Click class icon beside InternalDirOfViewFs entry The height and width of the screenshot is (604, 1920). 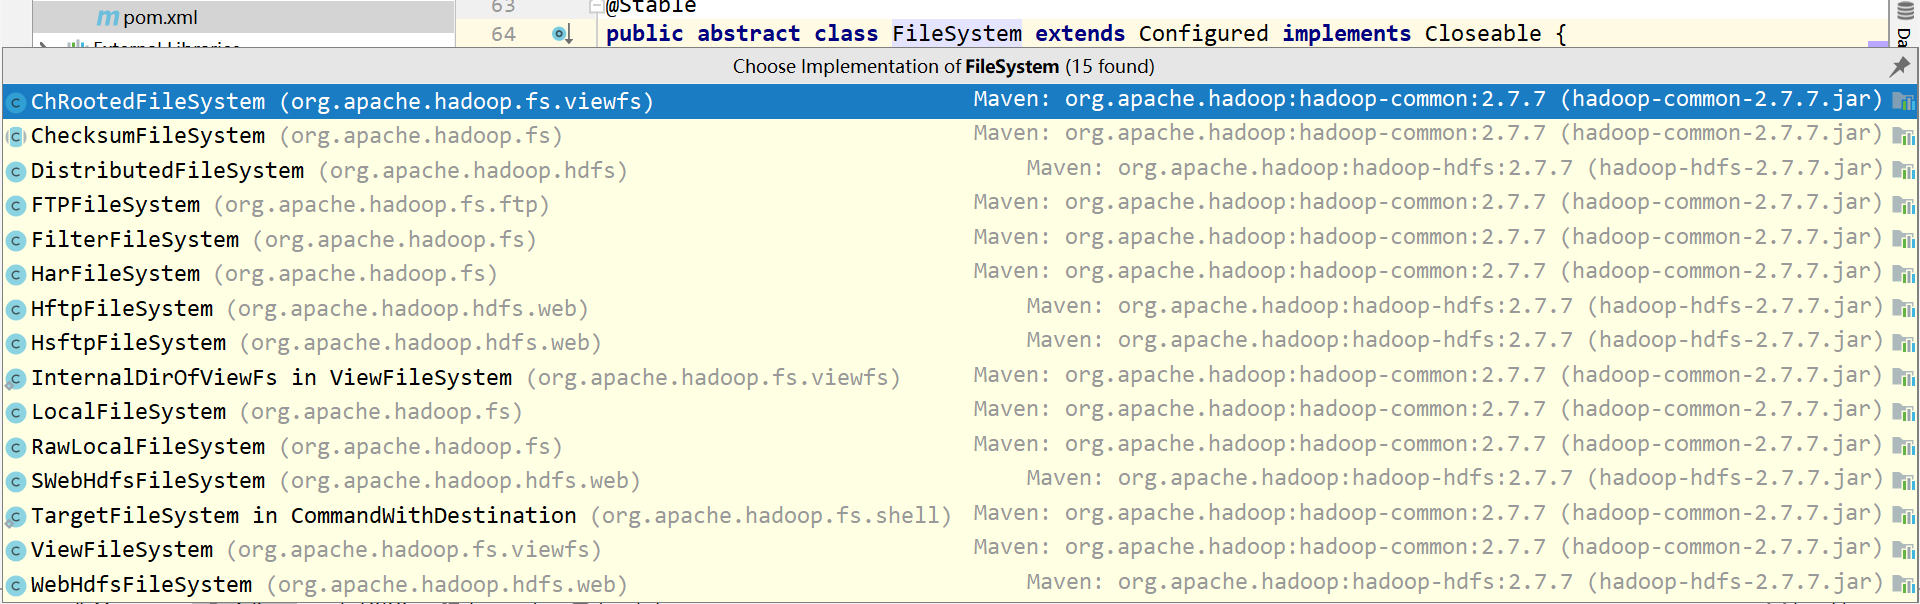tap(16, 378)
